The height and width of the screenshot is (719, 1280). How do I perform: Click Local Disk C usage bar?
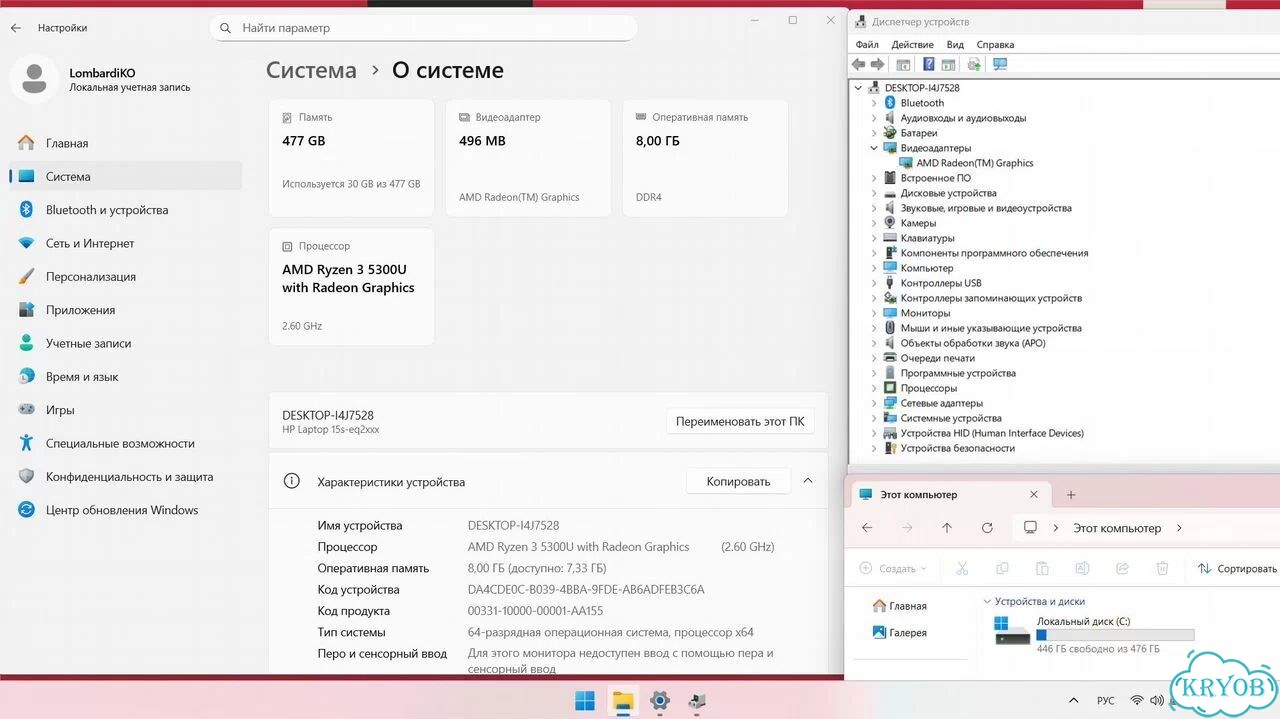(1115, 634)
